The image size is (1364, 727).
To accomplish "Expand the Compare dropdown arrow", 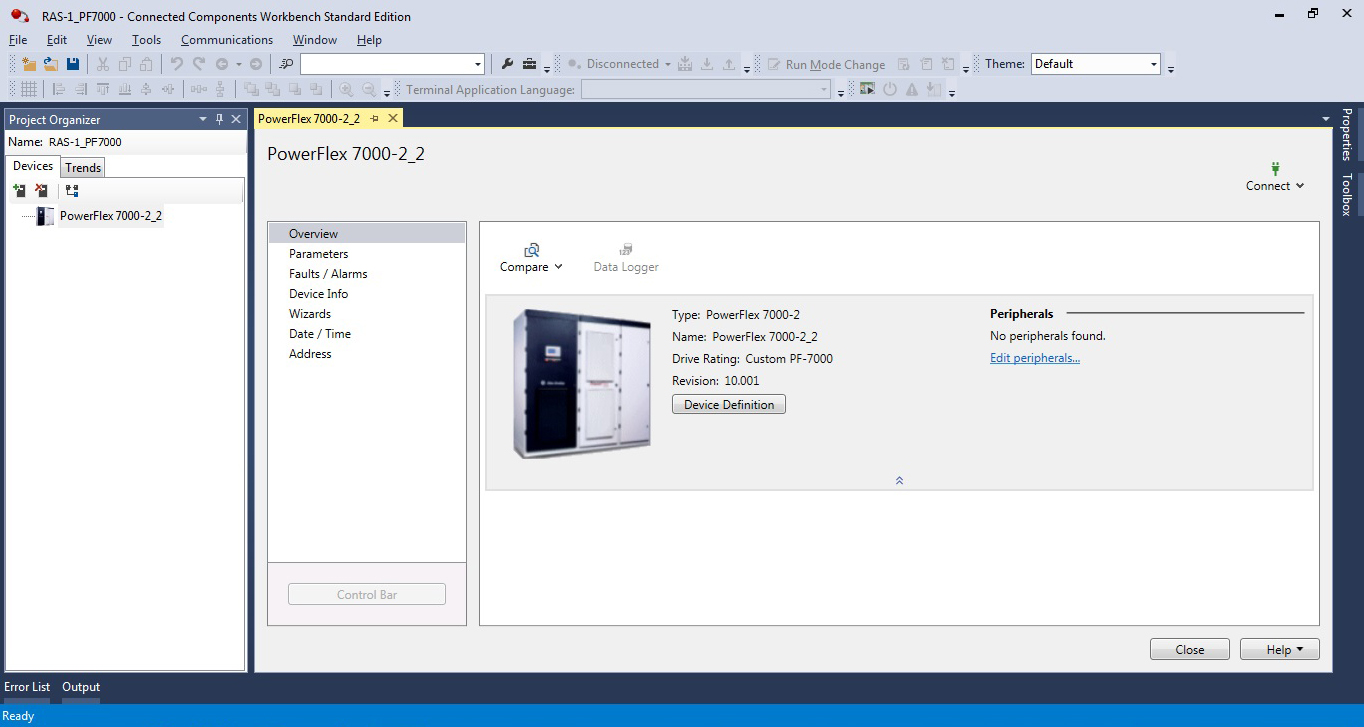I will (558, 267).
